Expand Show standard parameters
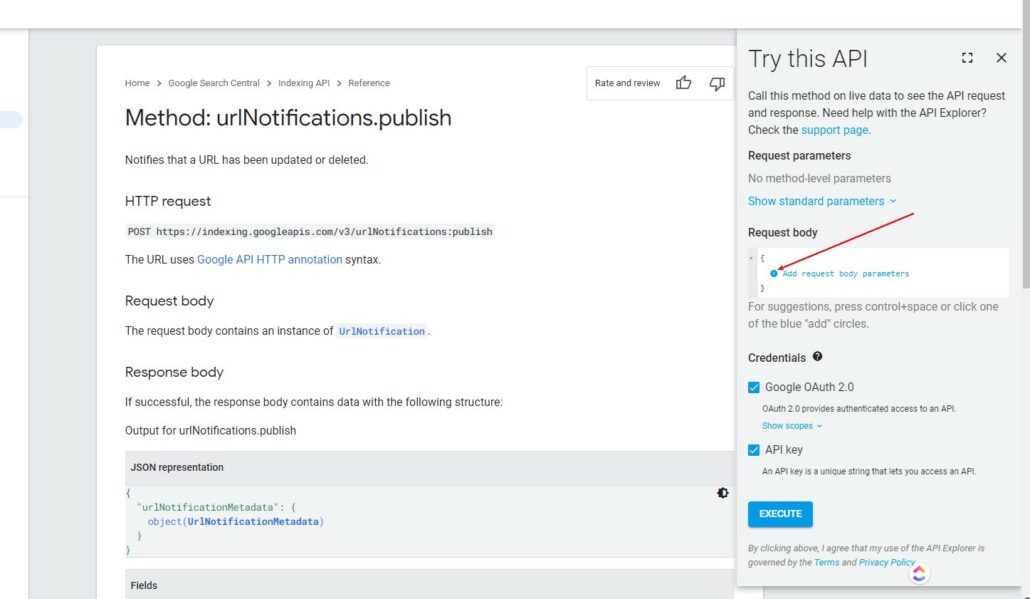Image resolution: width=1030 pixels, height=599 pixels. click(x=822, y=201)
